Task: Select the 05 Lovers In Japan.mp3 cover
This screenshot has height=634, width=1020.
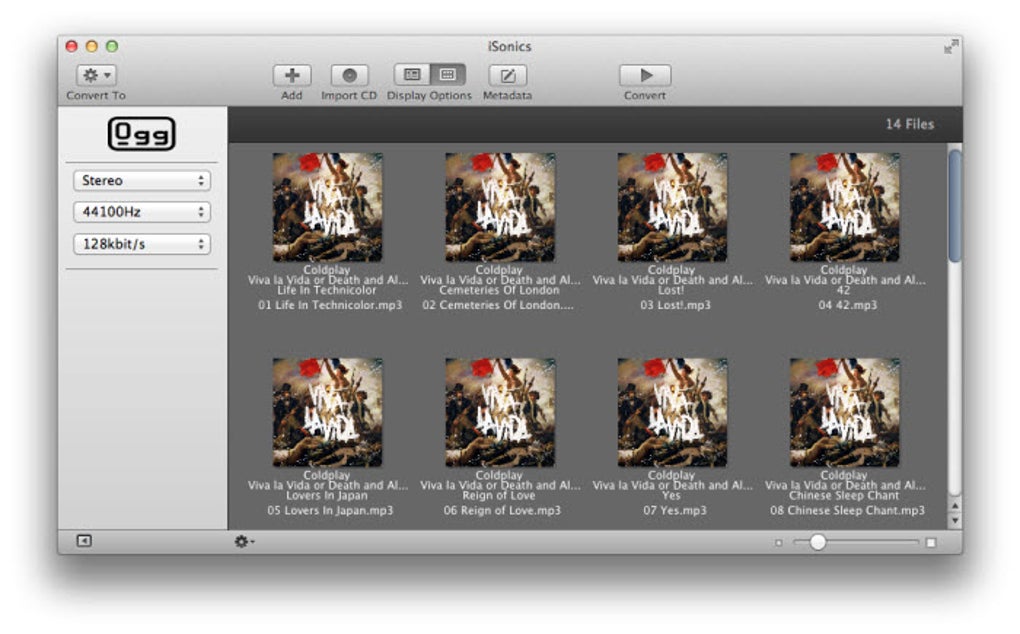Action: click(x=327, y=412)
